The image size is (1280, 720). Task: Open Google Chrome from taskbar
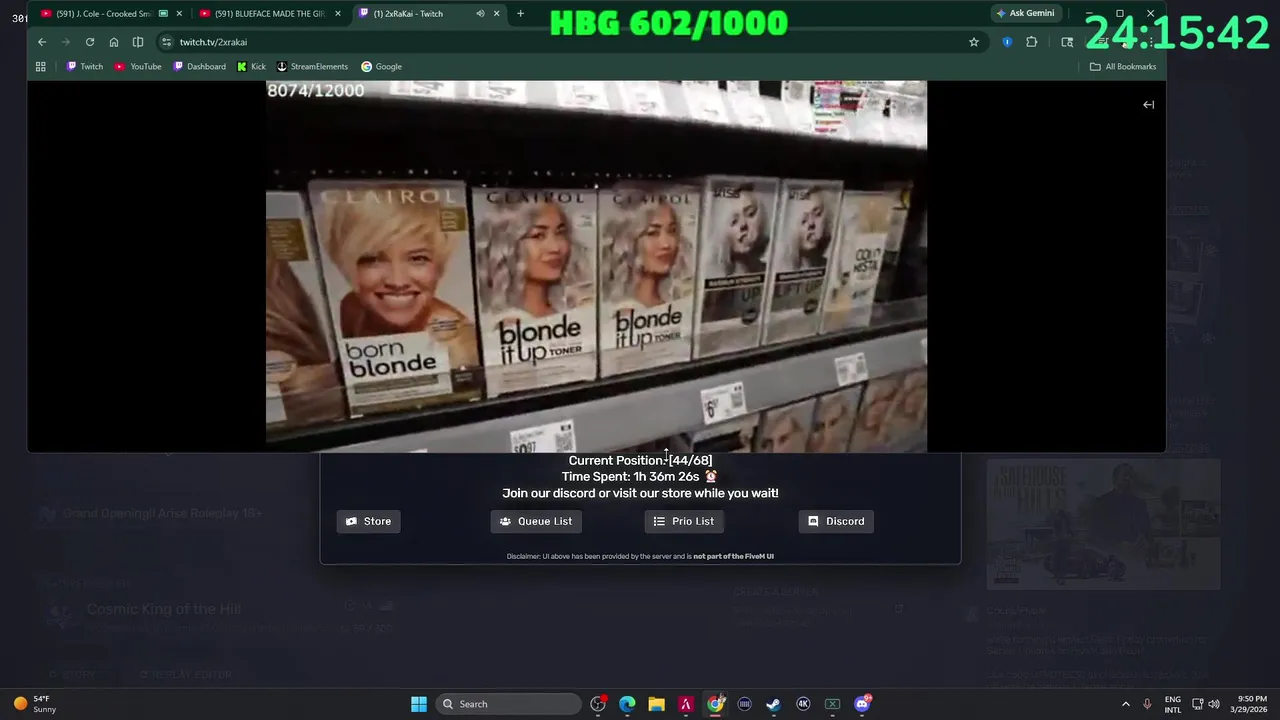click(x=715, y=704)
